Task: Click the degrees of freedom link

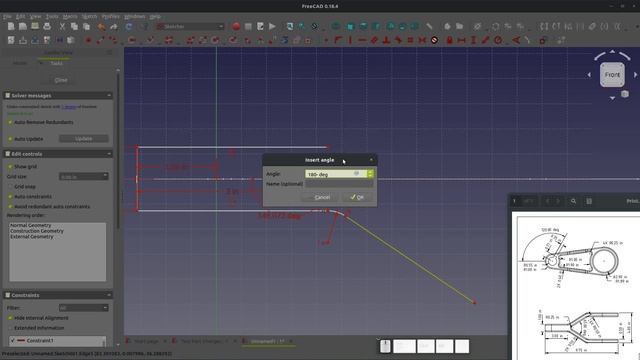Action: point(69,107)
